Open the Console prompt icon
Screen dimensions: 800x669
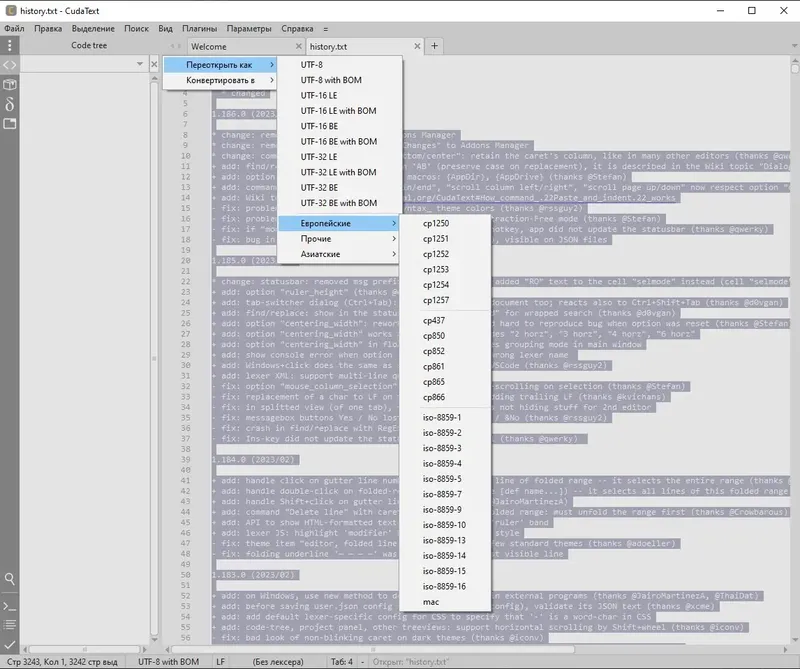(10, 607)
